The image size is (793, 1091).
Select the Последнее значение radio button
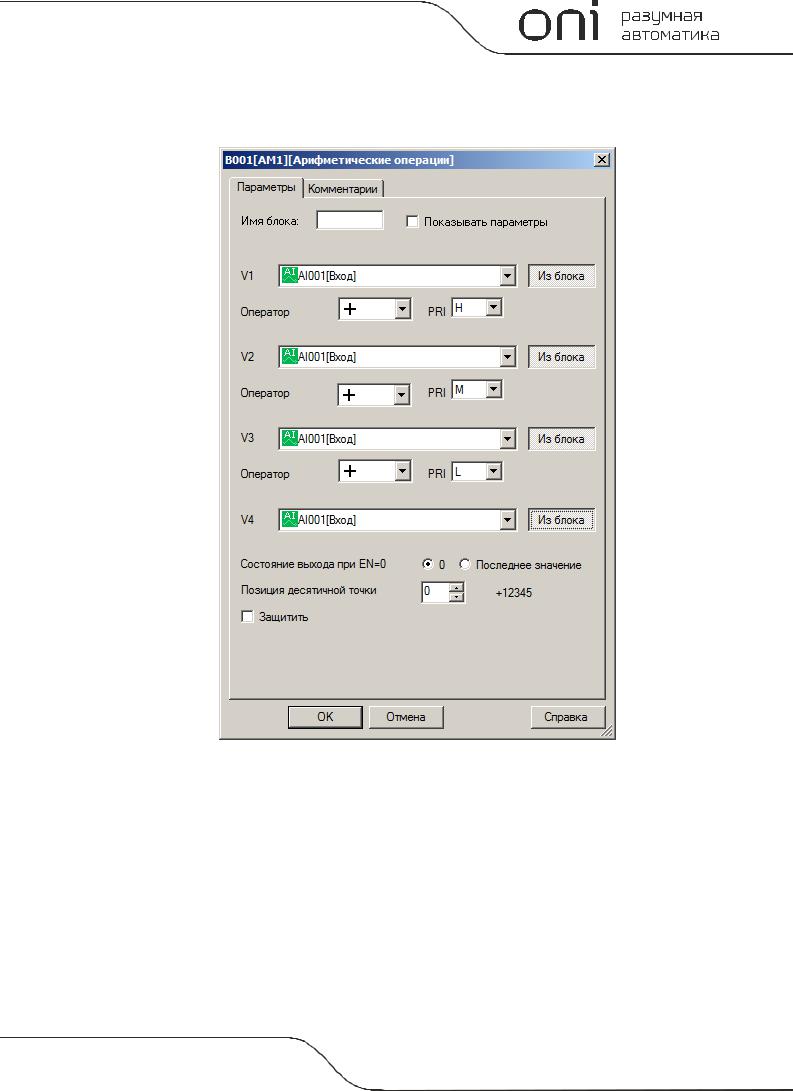pyautogui.click(x=465, y=564)
